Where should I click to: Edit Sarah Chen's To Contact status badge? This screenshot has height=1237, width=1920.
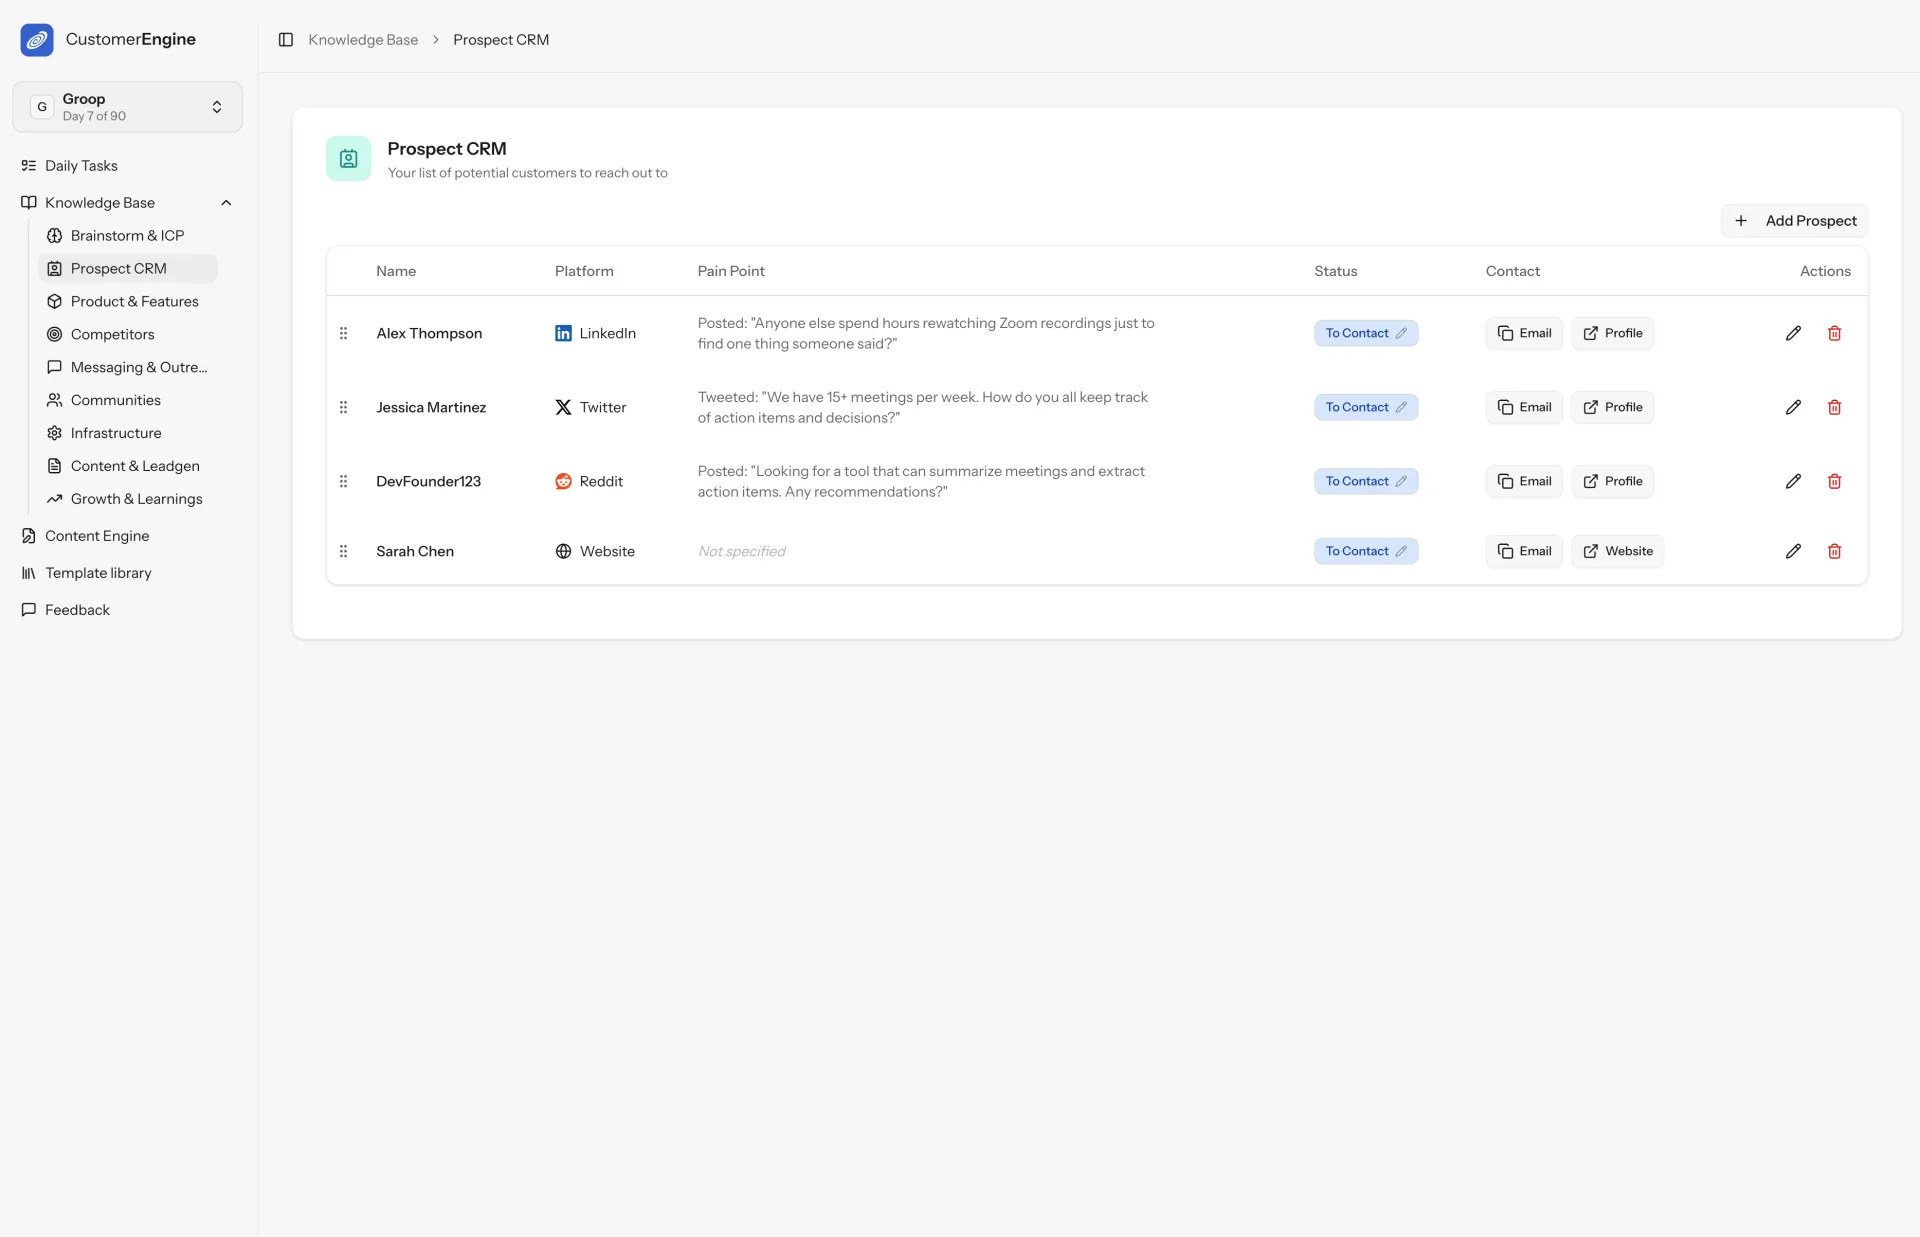pyautogui.click(x=1365, y=551)
